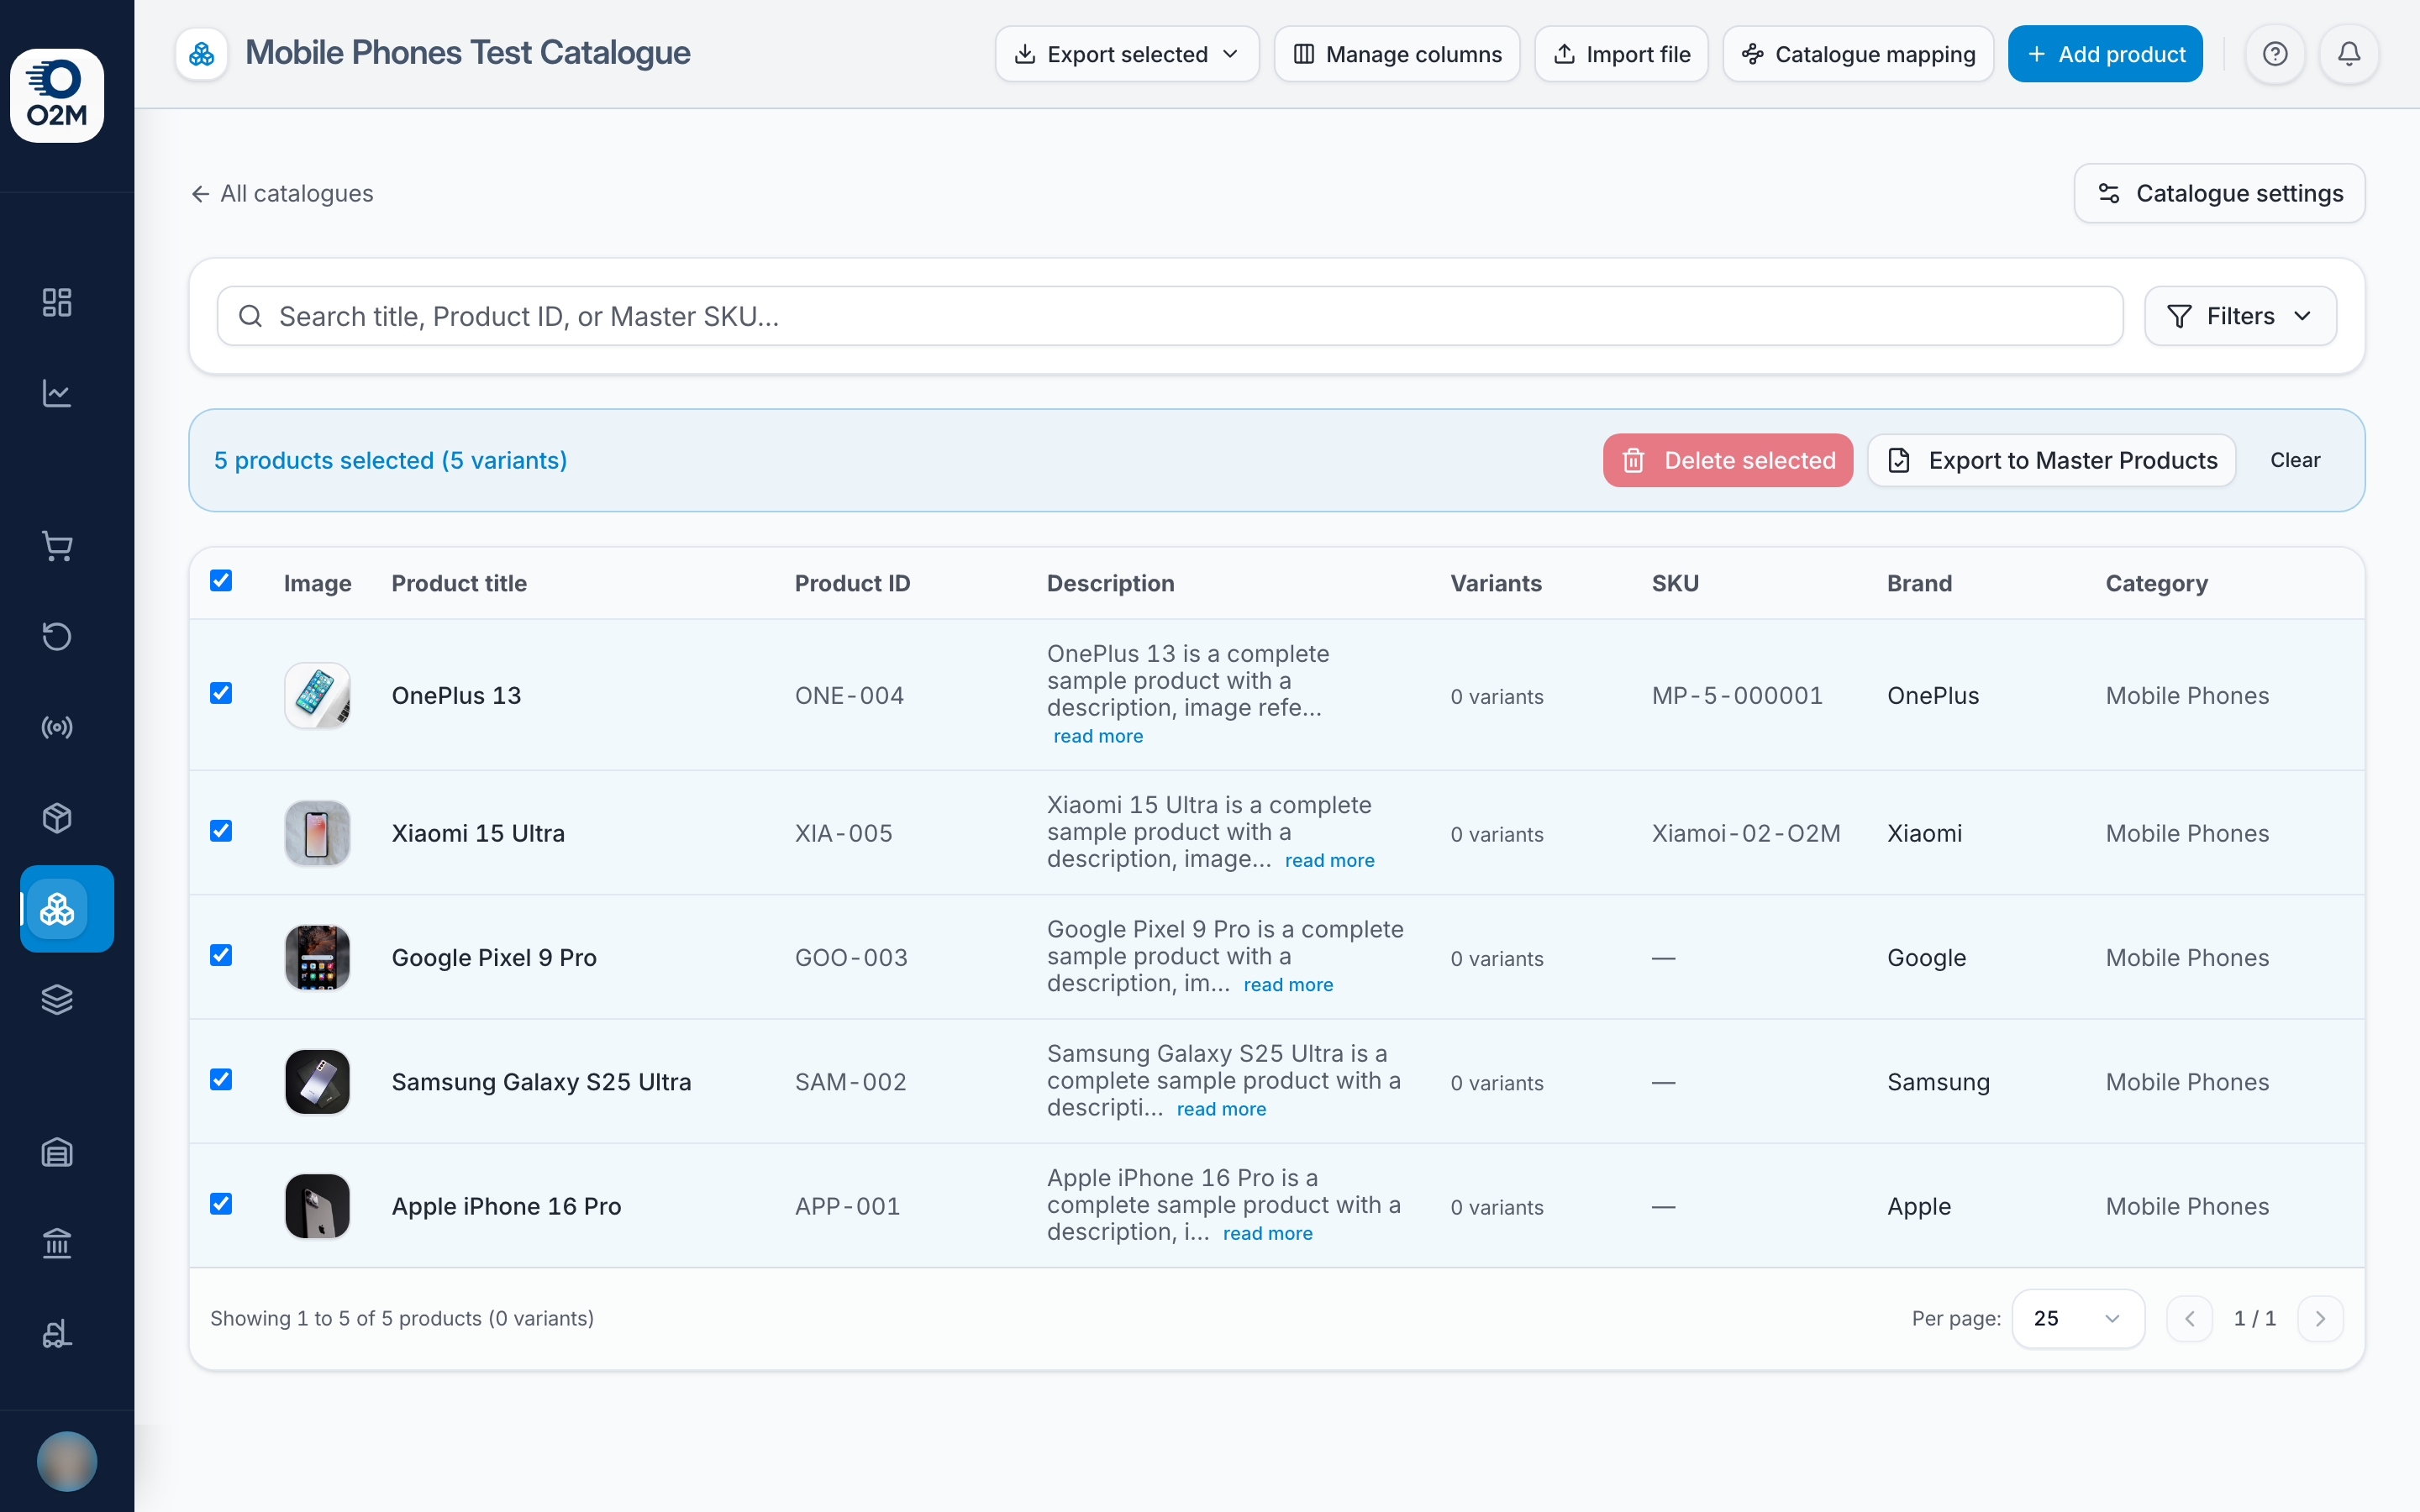Viewport: 2420px width, 1512px height.
Task: Toggle the select-all checkbox in table header
Action: click(x=221, y=581)
